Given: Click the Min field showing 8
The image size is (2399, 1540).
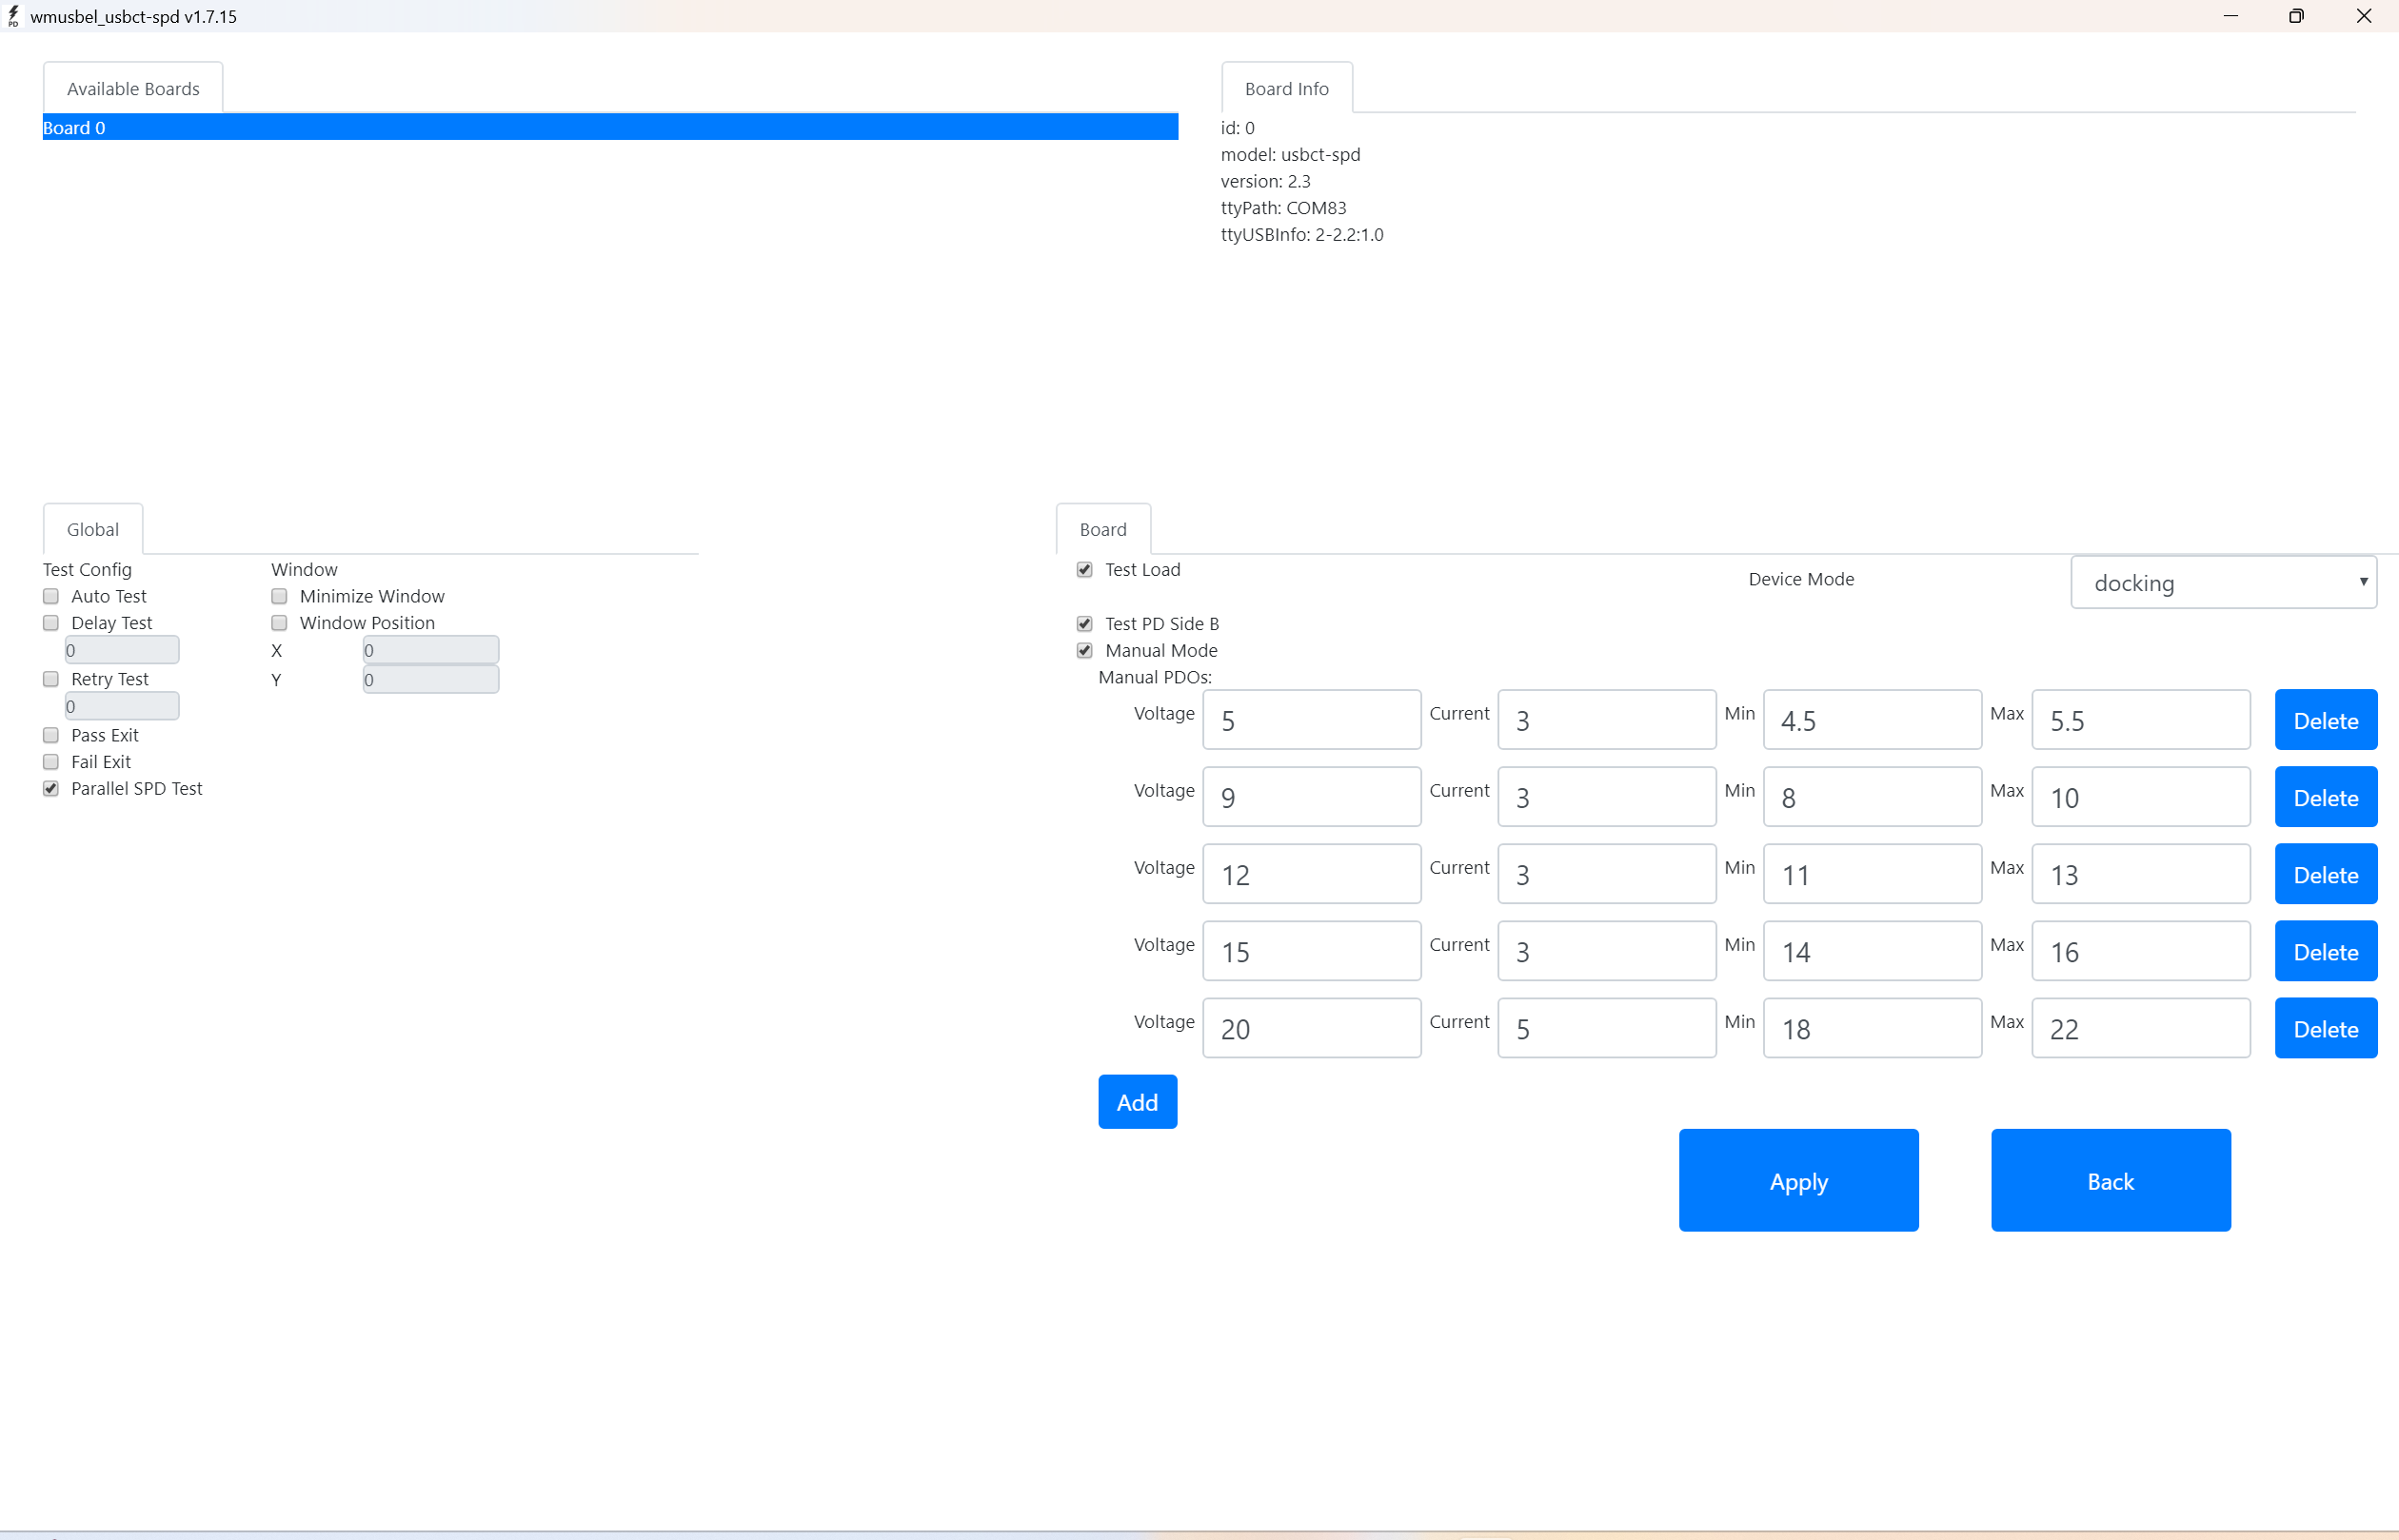Looking at the screenshot, I should pos(1872,797).
